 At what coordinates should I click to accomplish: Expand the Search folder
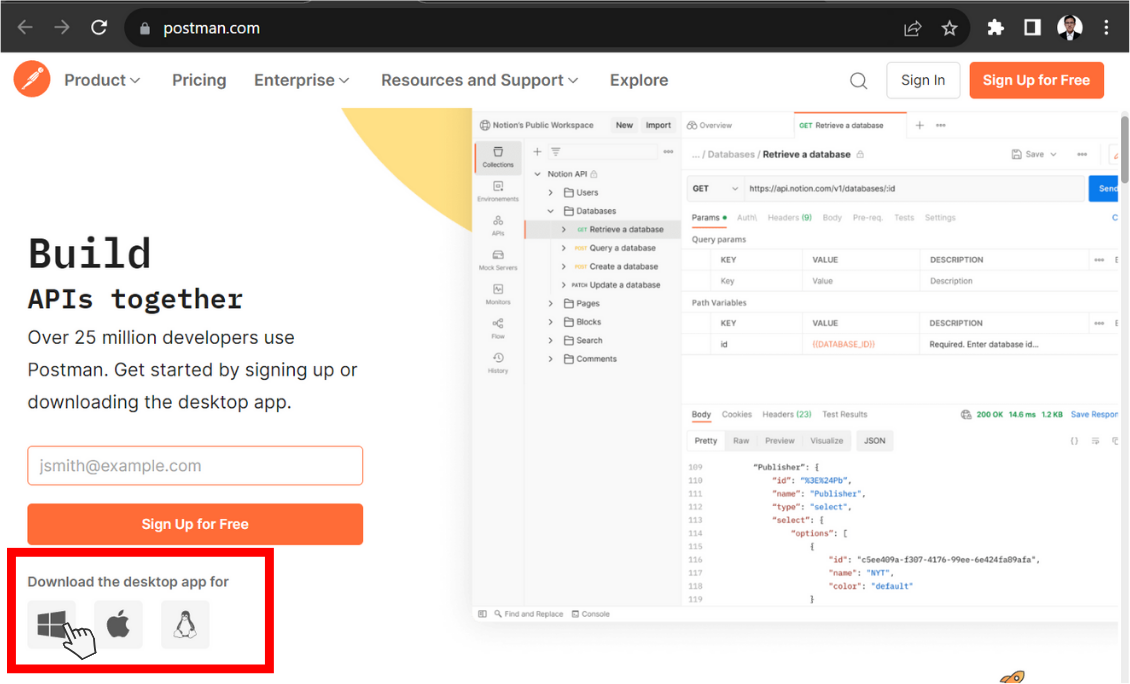click(551, 340)
